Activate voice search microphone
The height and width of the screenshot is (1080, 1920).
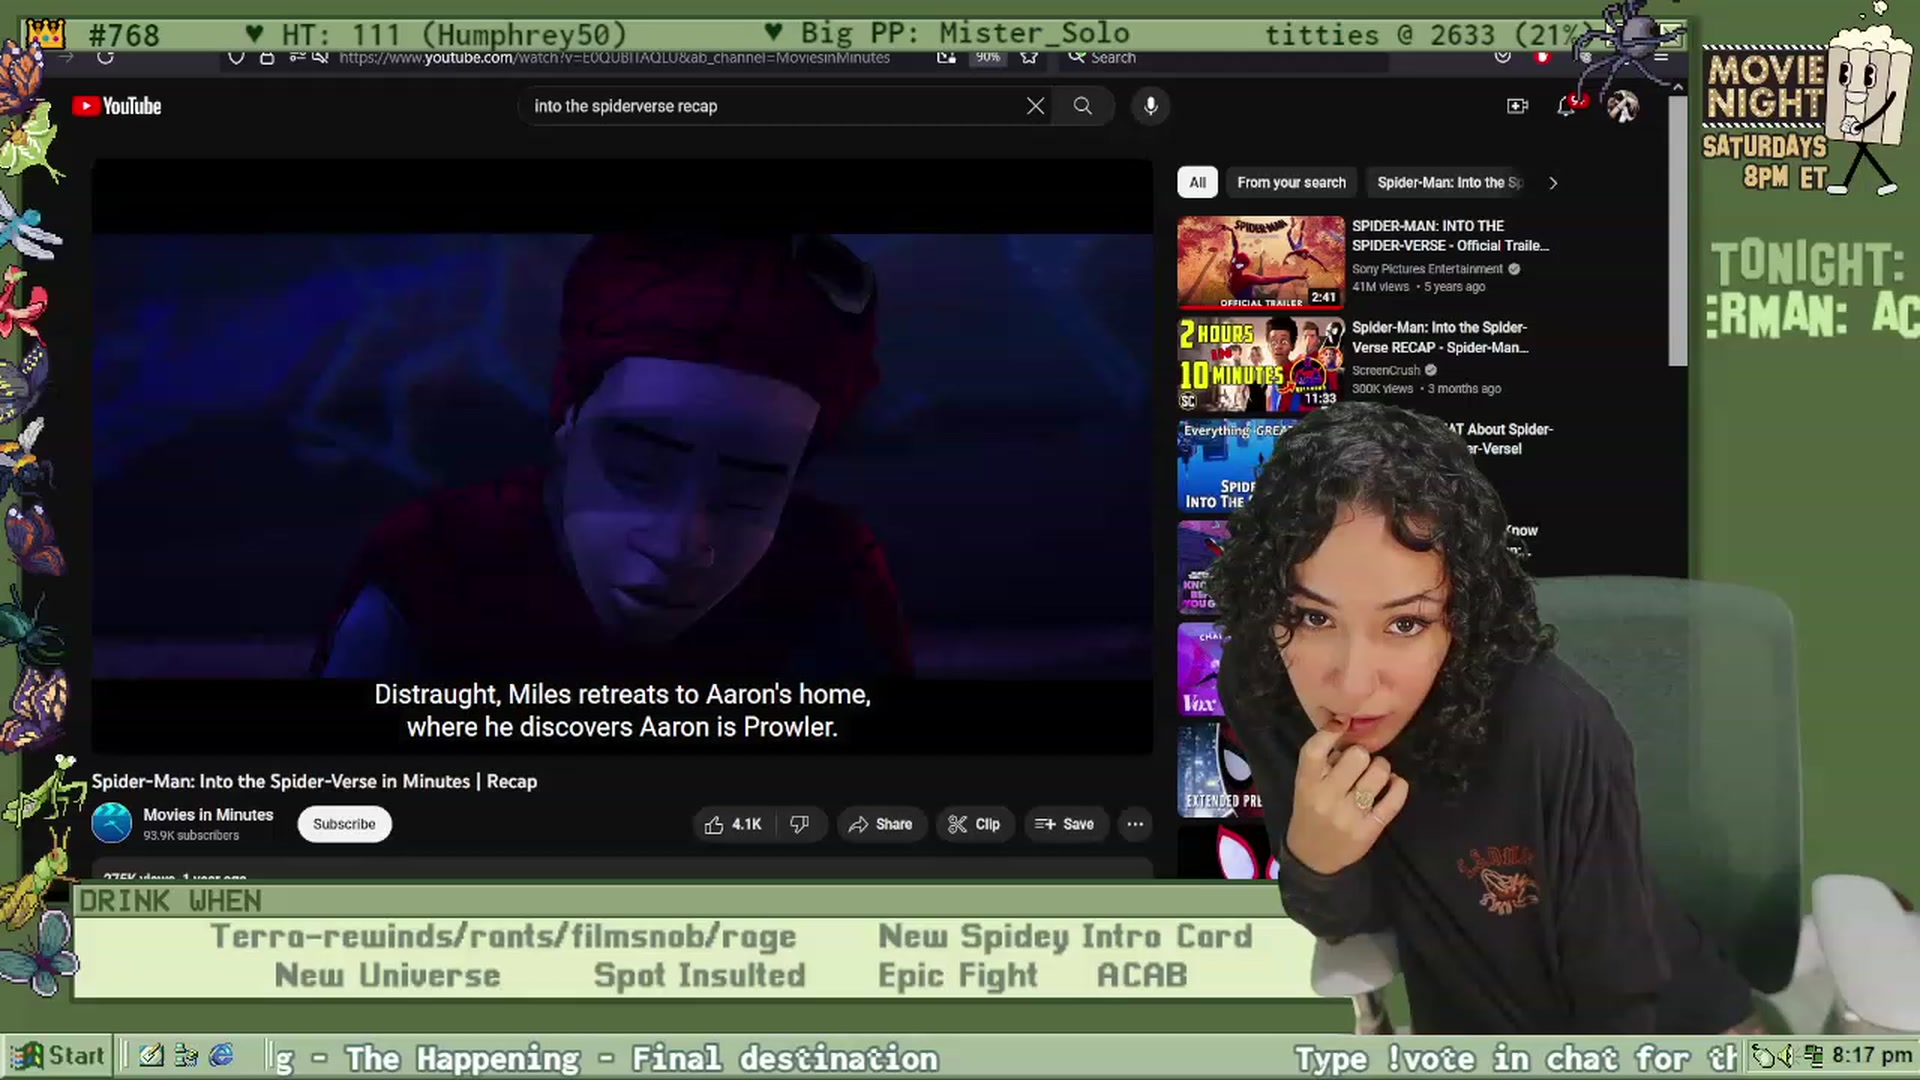[1151, 106]
